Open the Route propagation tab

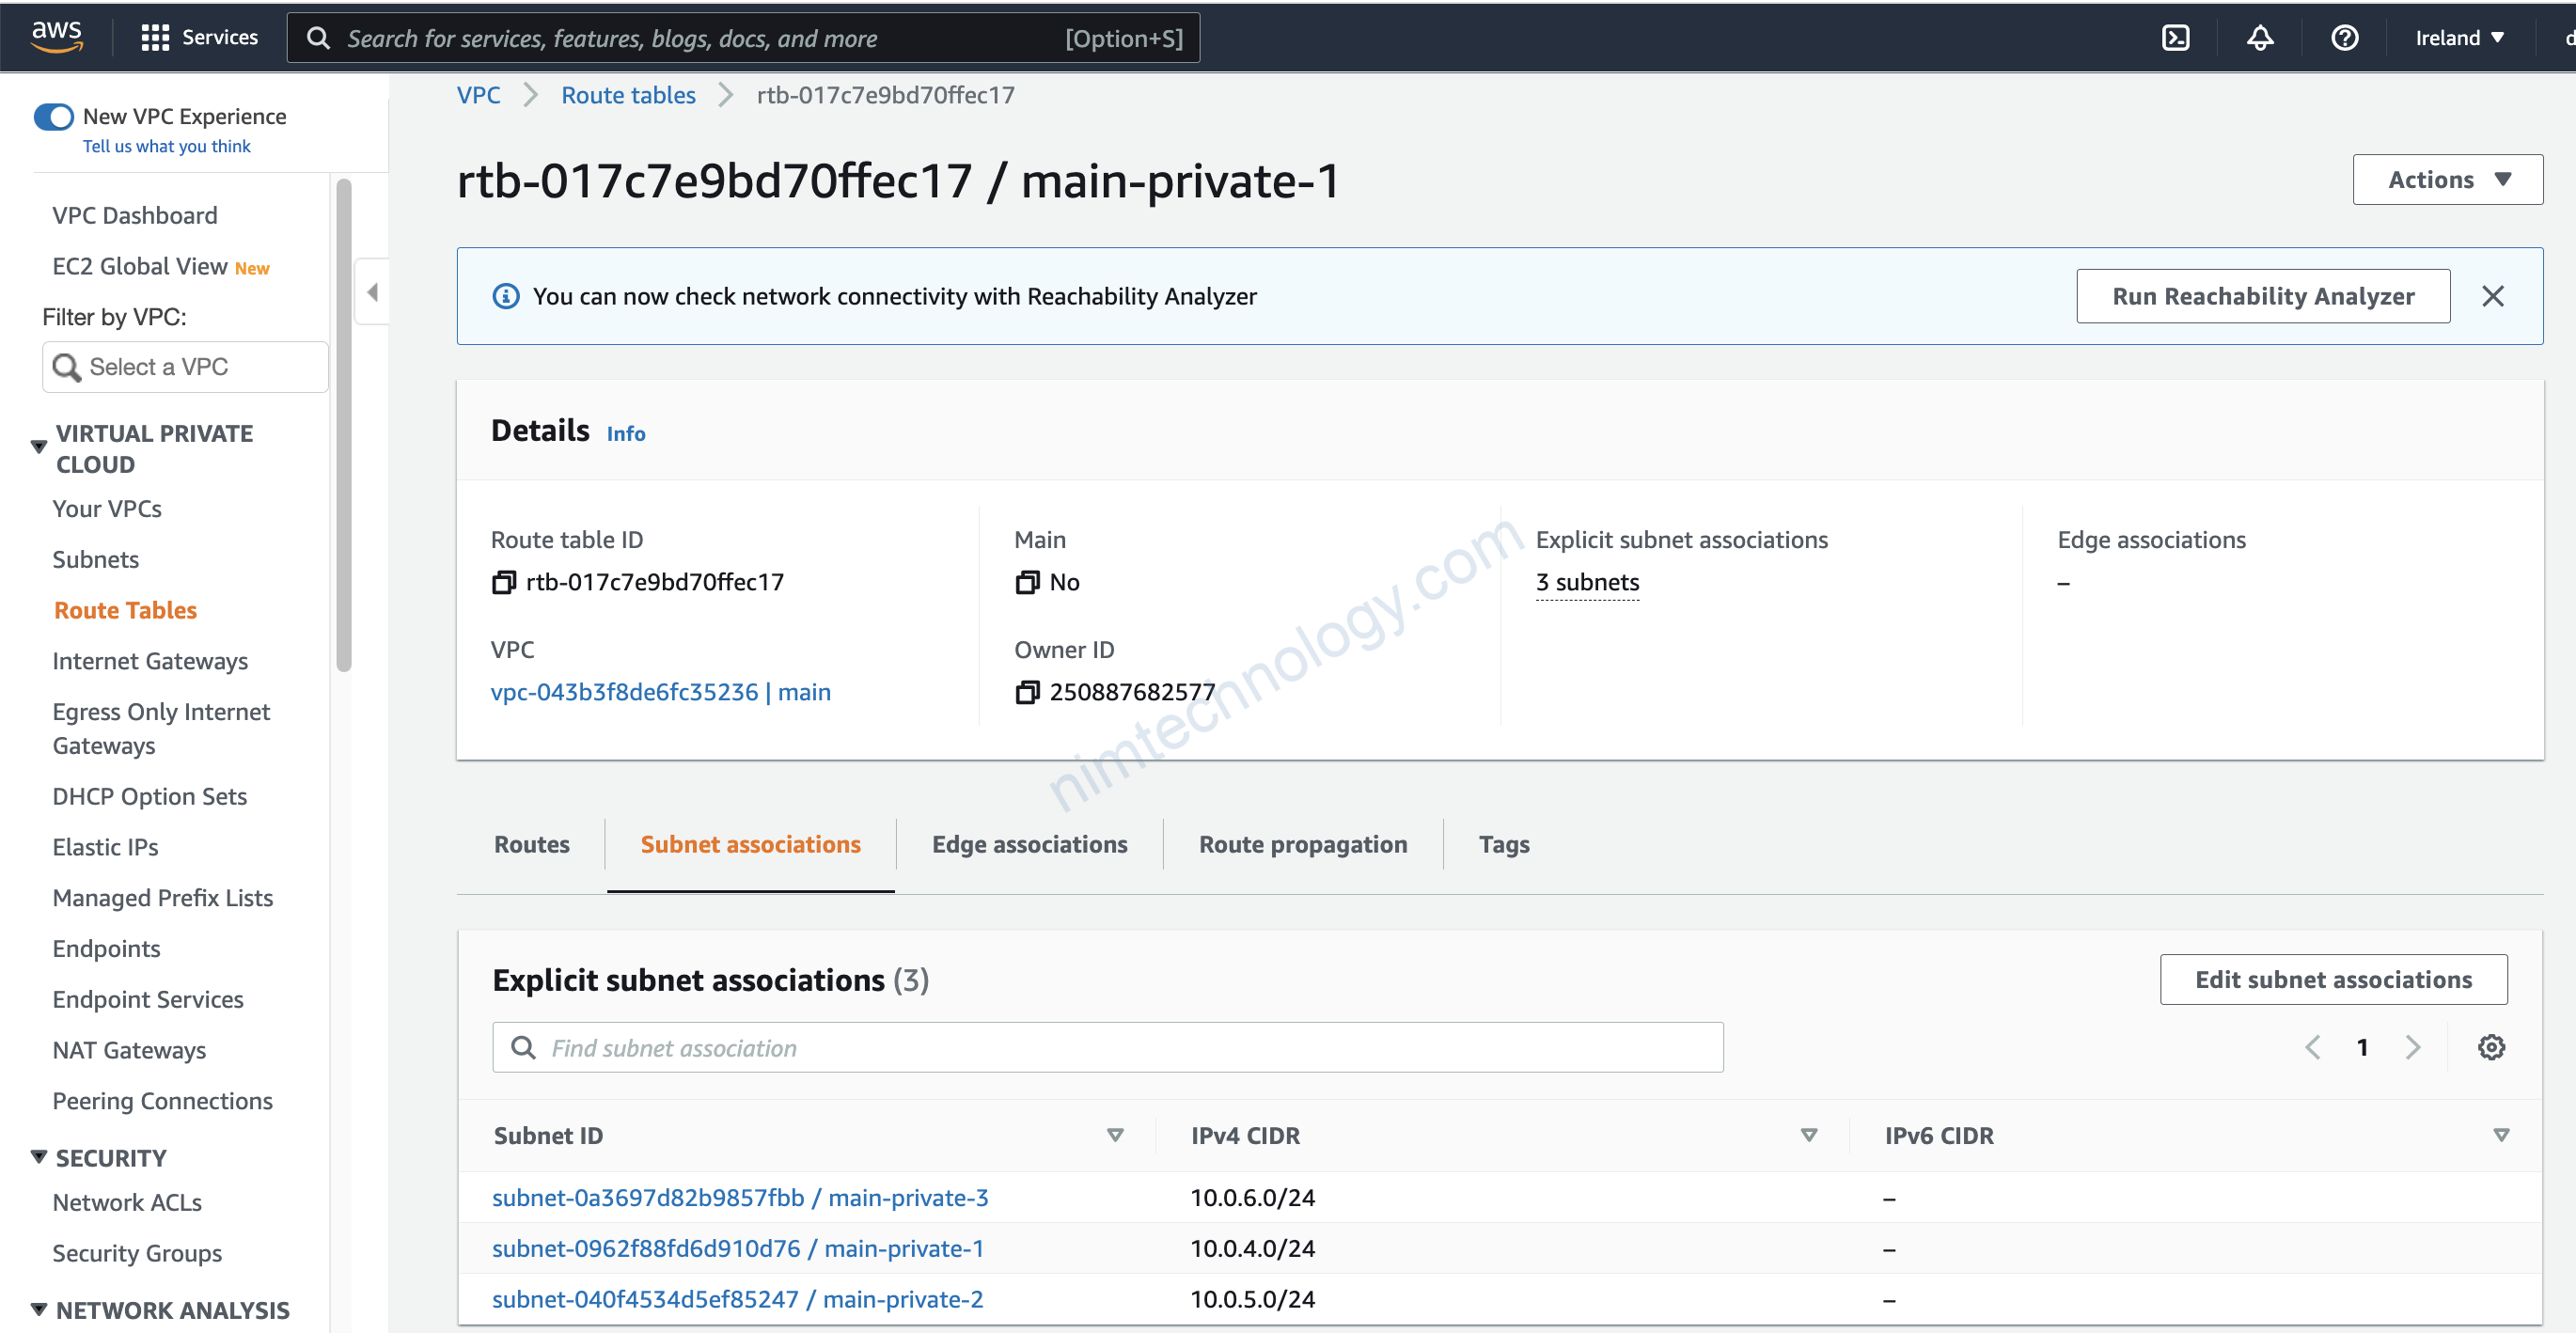point(1302,844)
